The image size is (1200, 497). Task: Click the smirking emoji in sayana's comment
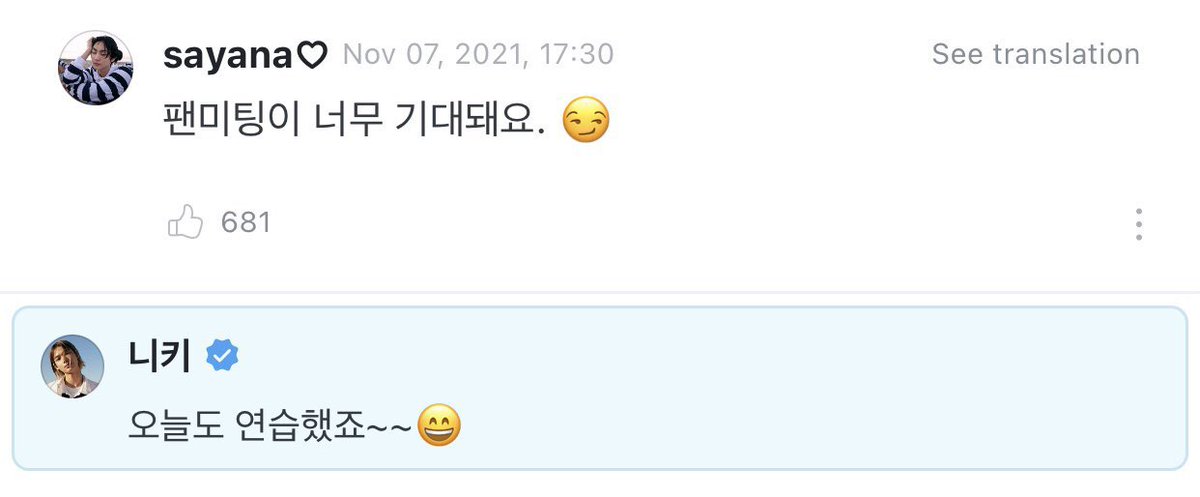point(586,123)
